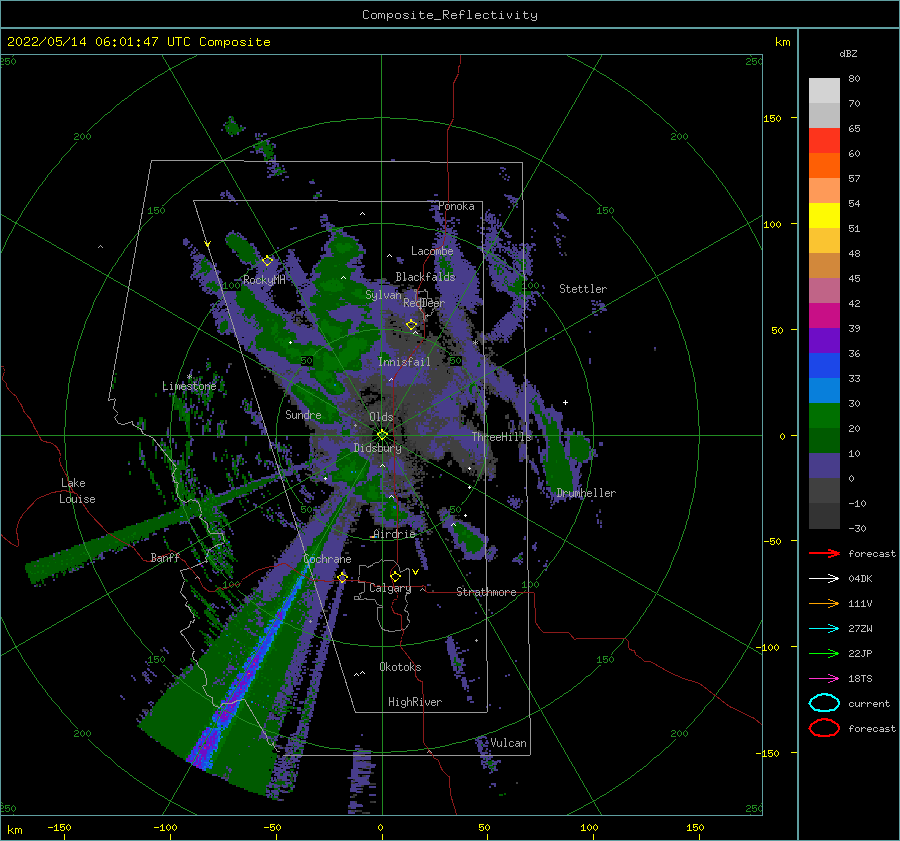900x841 pixels.
Task: Click the cyan 'current' ellipse legend icon
Action: (824, 703)
